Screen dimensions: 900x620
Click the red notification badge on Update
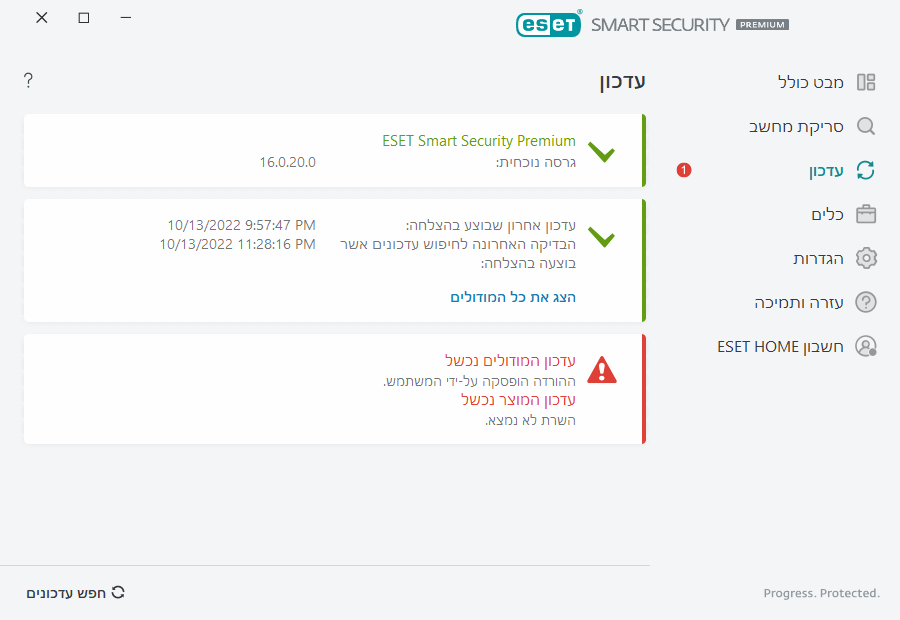(684, 170)
